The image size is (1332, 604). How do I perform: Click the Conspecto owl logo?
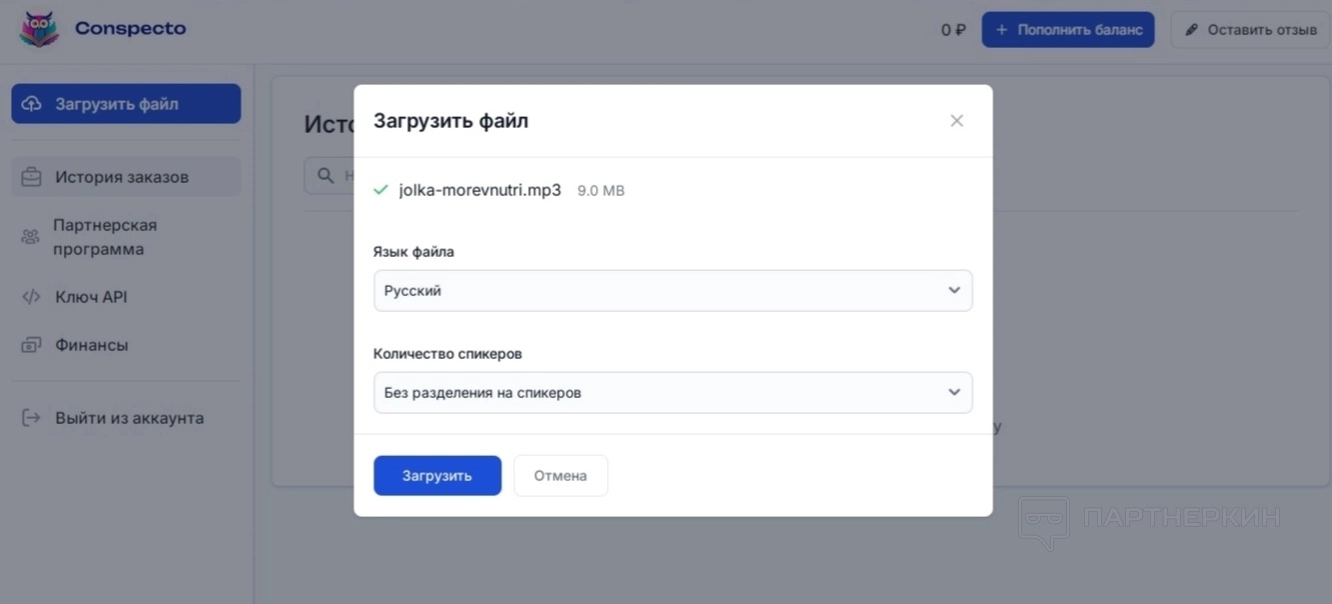point(39,29)
